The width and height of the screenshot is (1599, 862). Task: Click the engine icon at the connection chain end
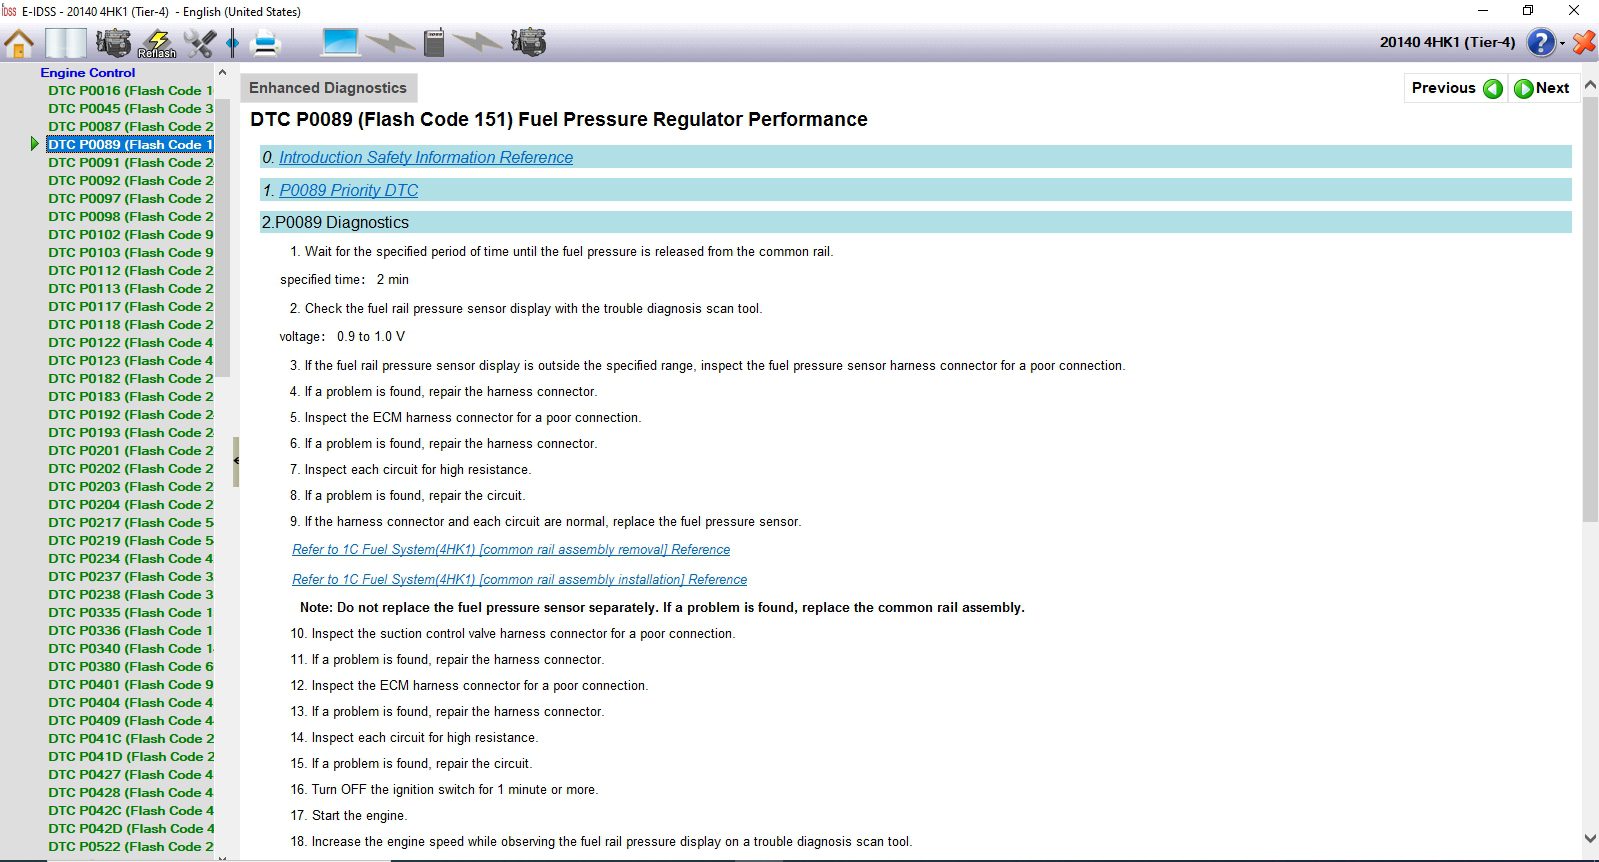(528, 43)
